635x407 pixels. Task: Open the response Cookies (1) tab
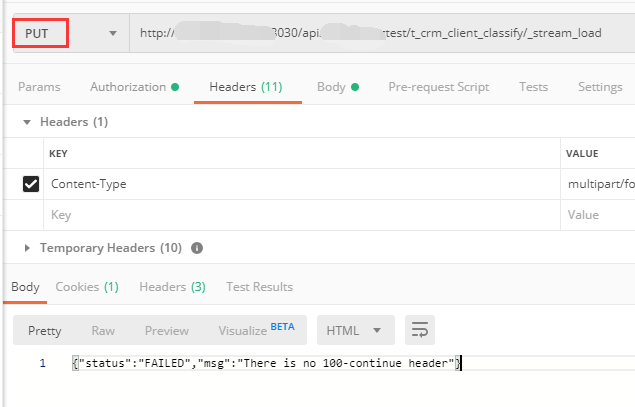(87, 287)
